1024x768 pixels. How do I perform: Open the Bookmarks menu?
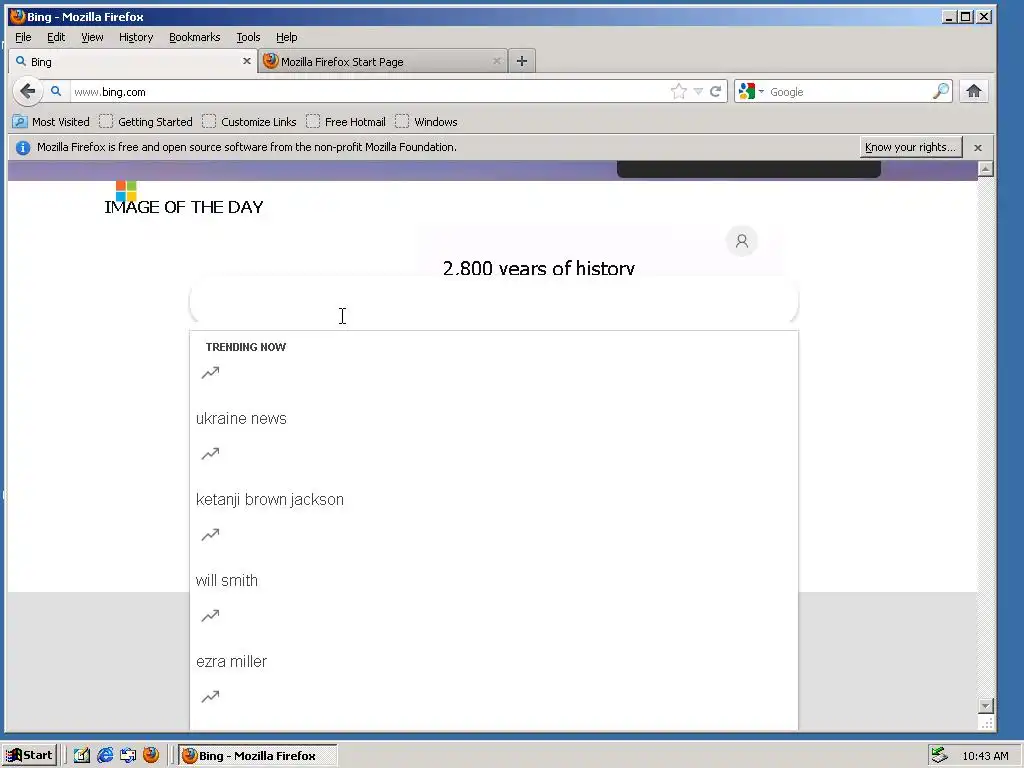195,37
